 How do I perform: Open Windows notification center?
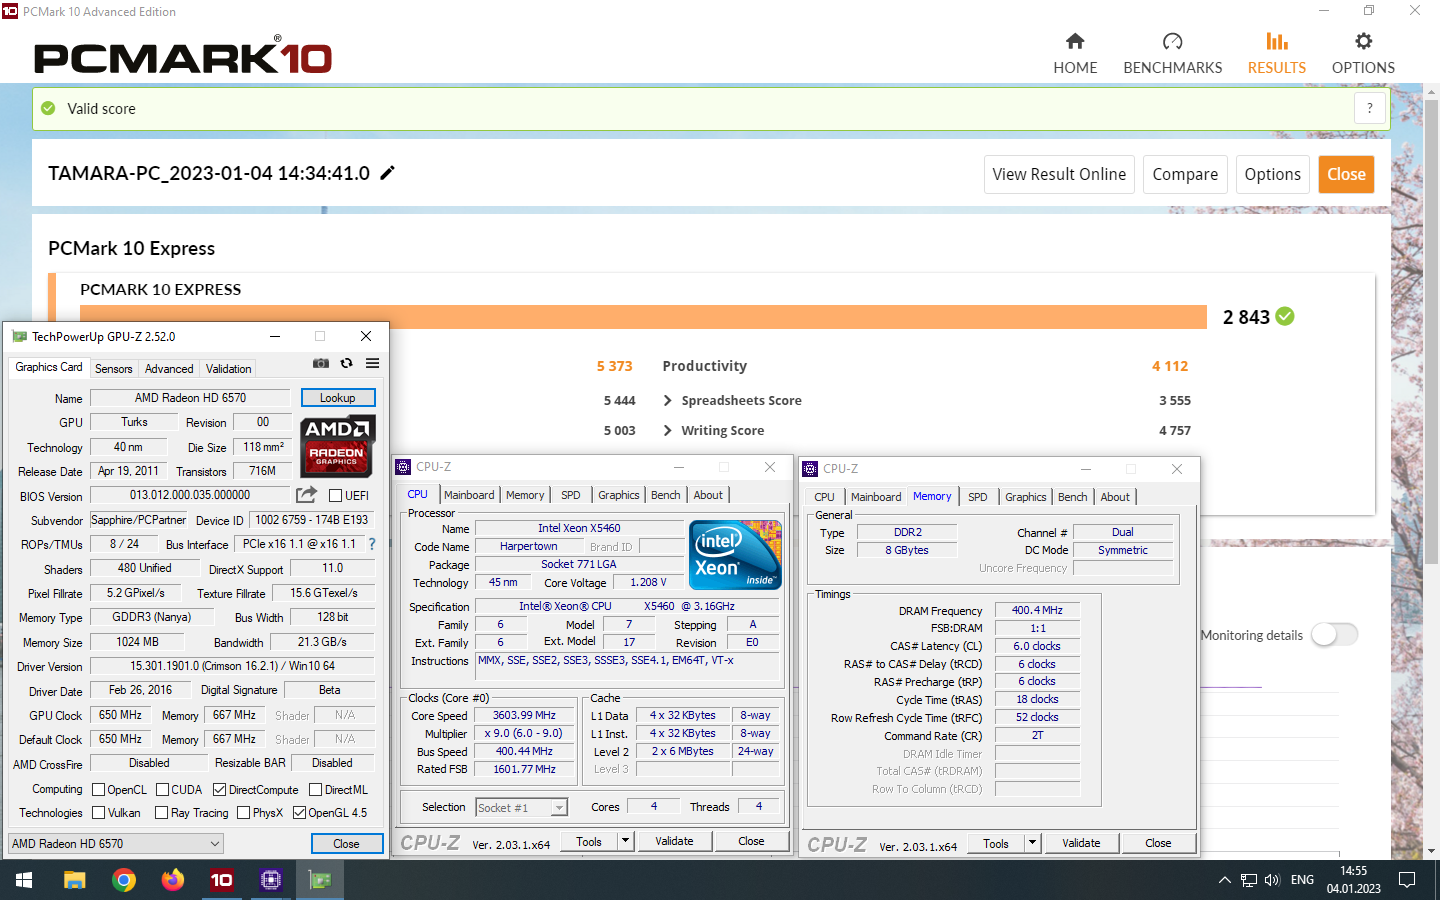[1407, 880]
